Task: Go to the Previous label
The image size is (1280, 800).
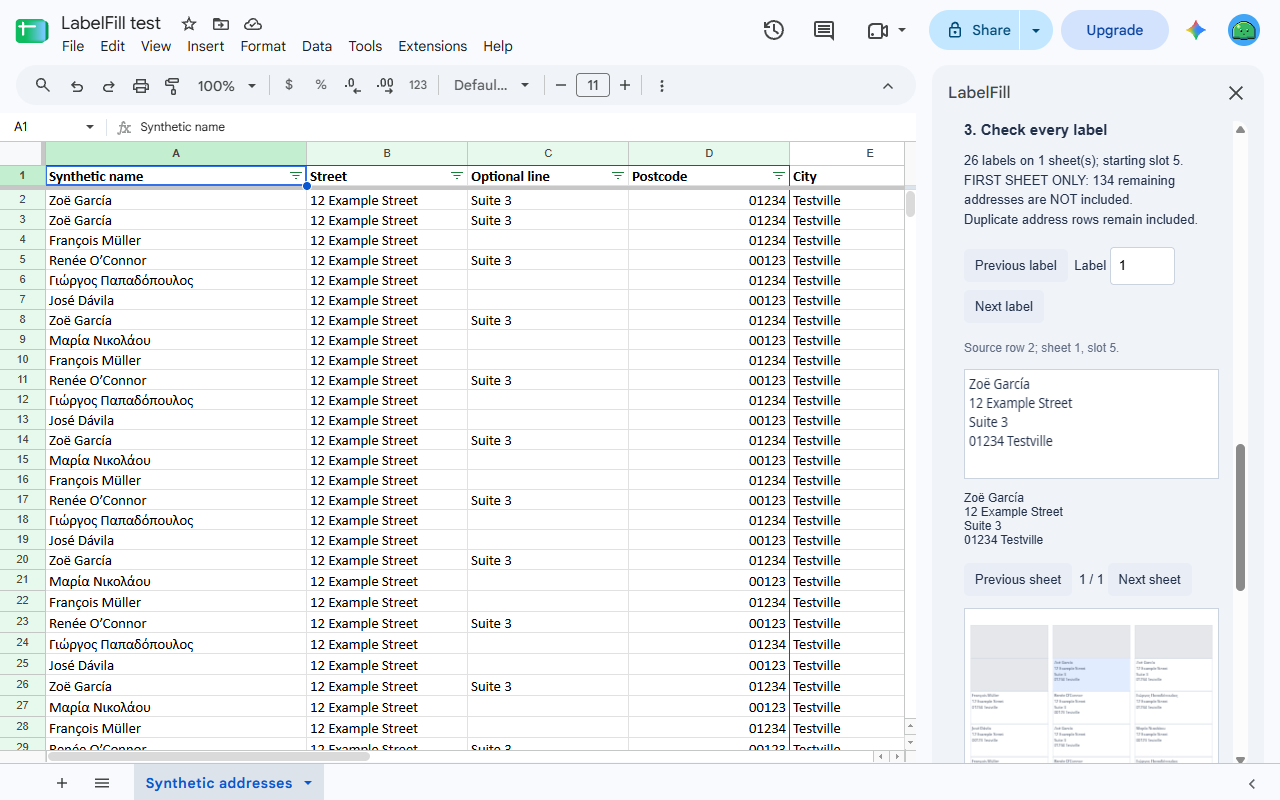Action: coord(1016,266)
